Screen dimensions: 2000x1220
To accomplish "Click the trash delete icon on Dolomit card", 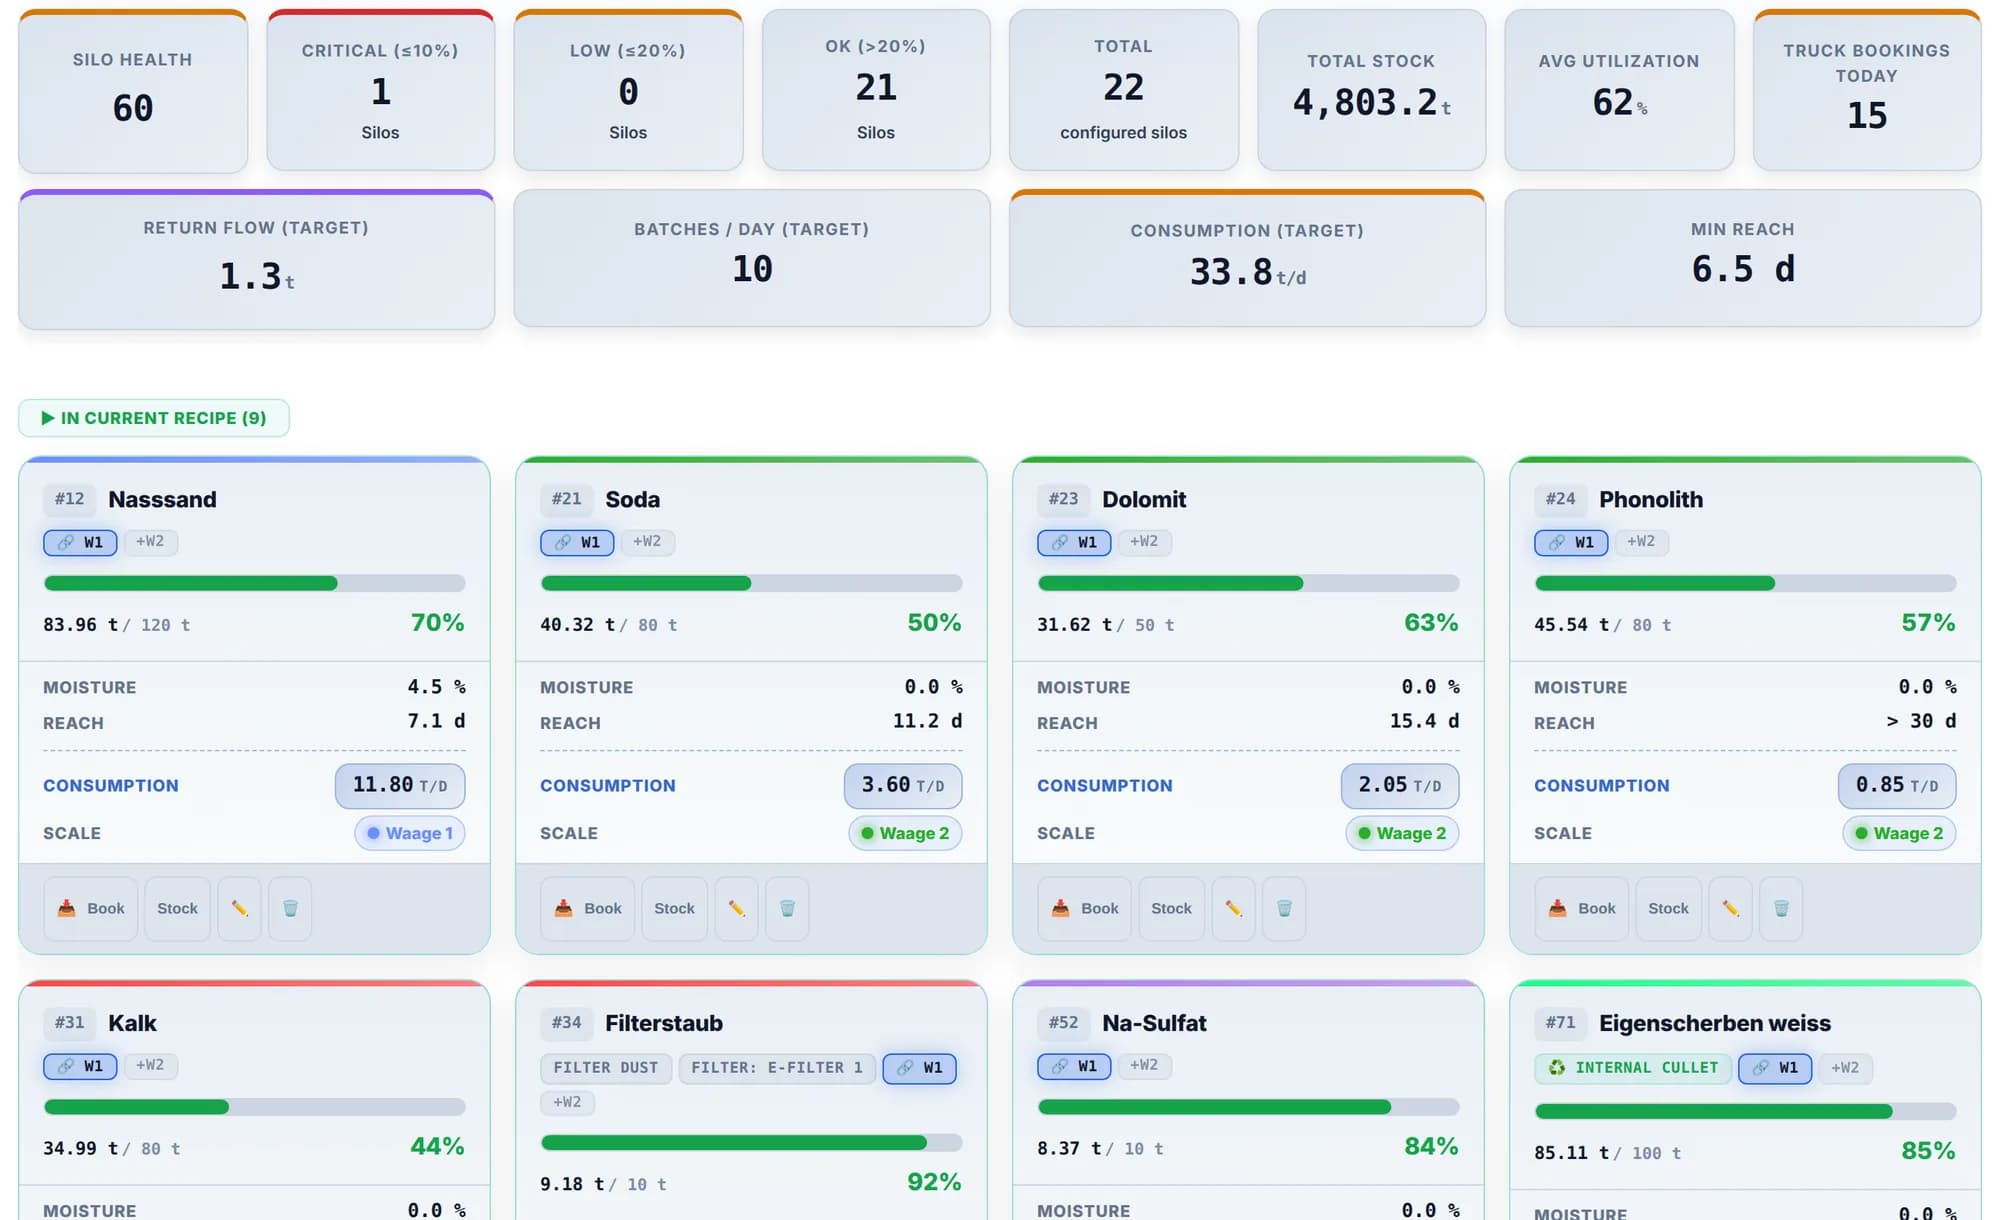I will pos(1284,908).
